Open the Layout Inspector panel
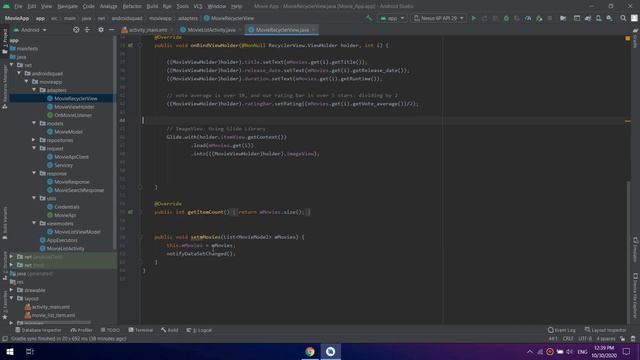Image resolution: width=640 pixels, height=360 pixels. coord(606,330)
